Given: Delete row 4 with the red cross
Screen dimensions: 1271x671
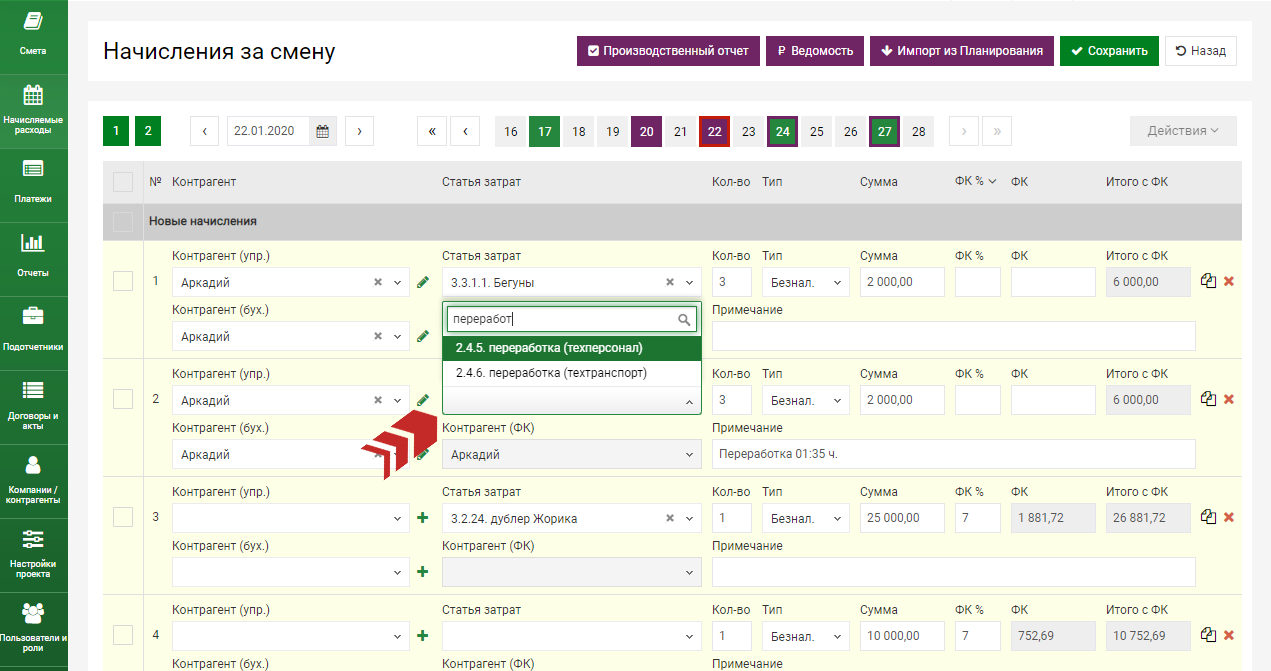Looking at the screenshot, I should point(1229,636).
